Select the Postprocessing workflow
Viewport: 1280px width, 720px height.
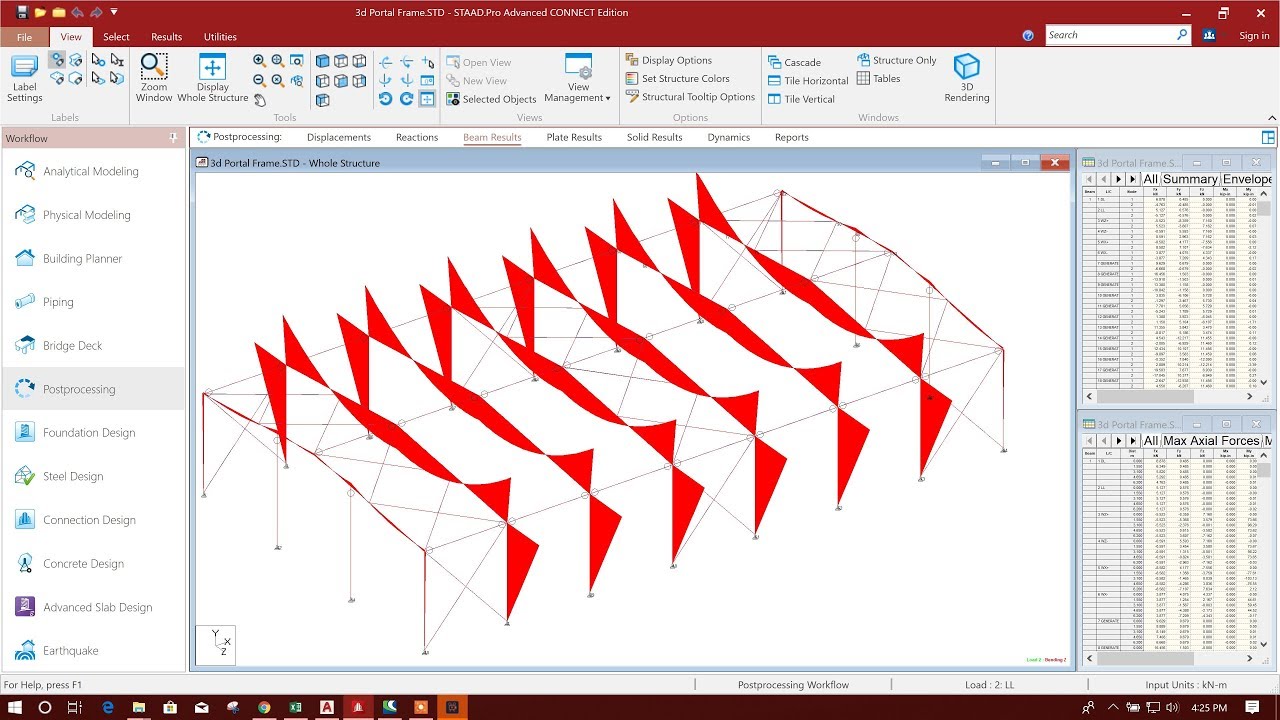click(93, 389)
